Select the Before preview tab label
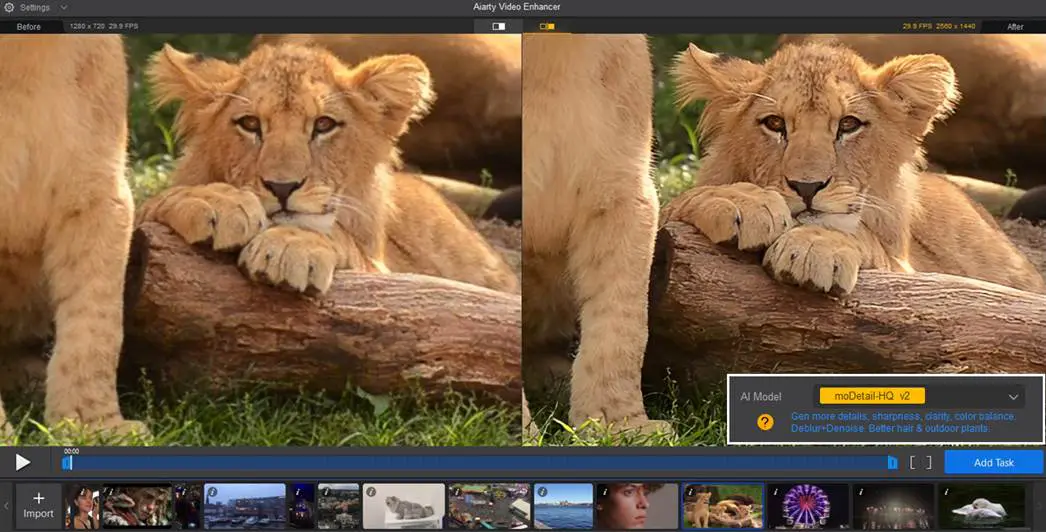The height and width of the screenshot is (532, 1046). [x=29, y=27]
